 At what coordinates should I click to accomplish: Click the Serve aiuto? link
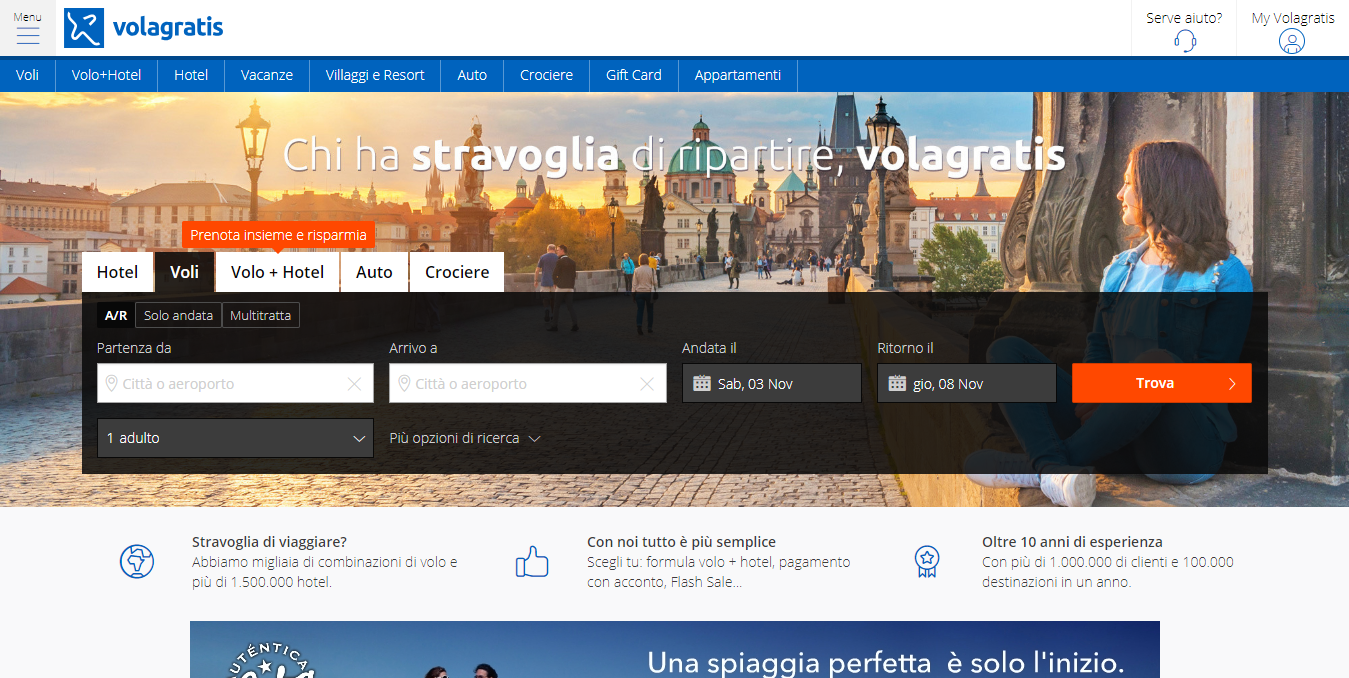1184,18
